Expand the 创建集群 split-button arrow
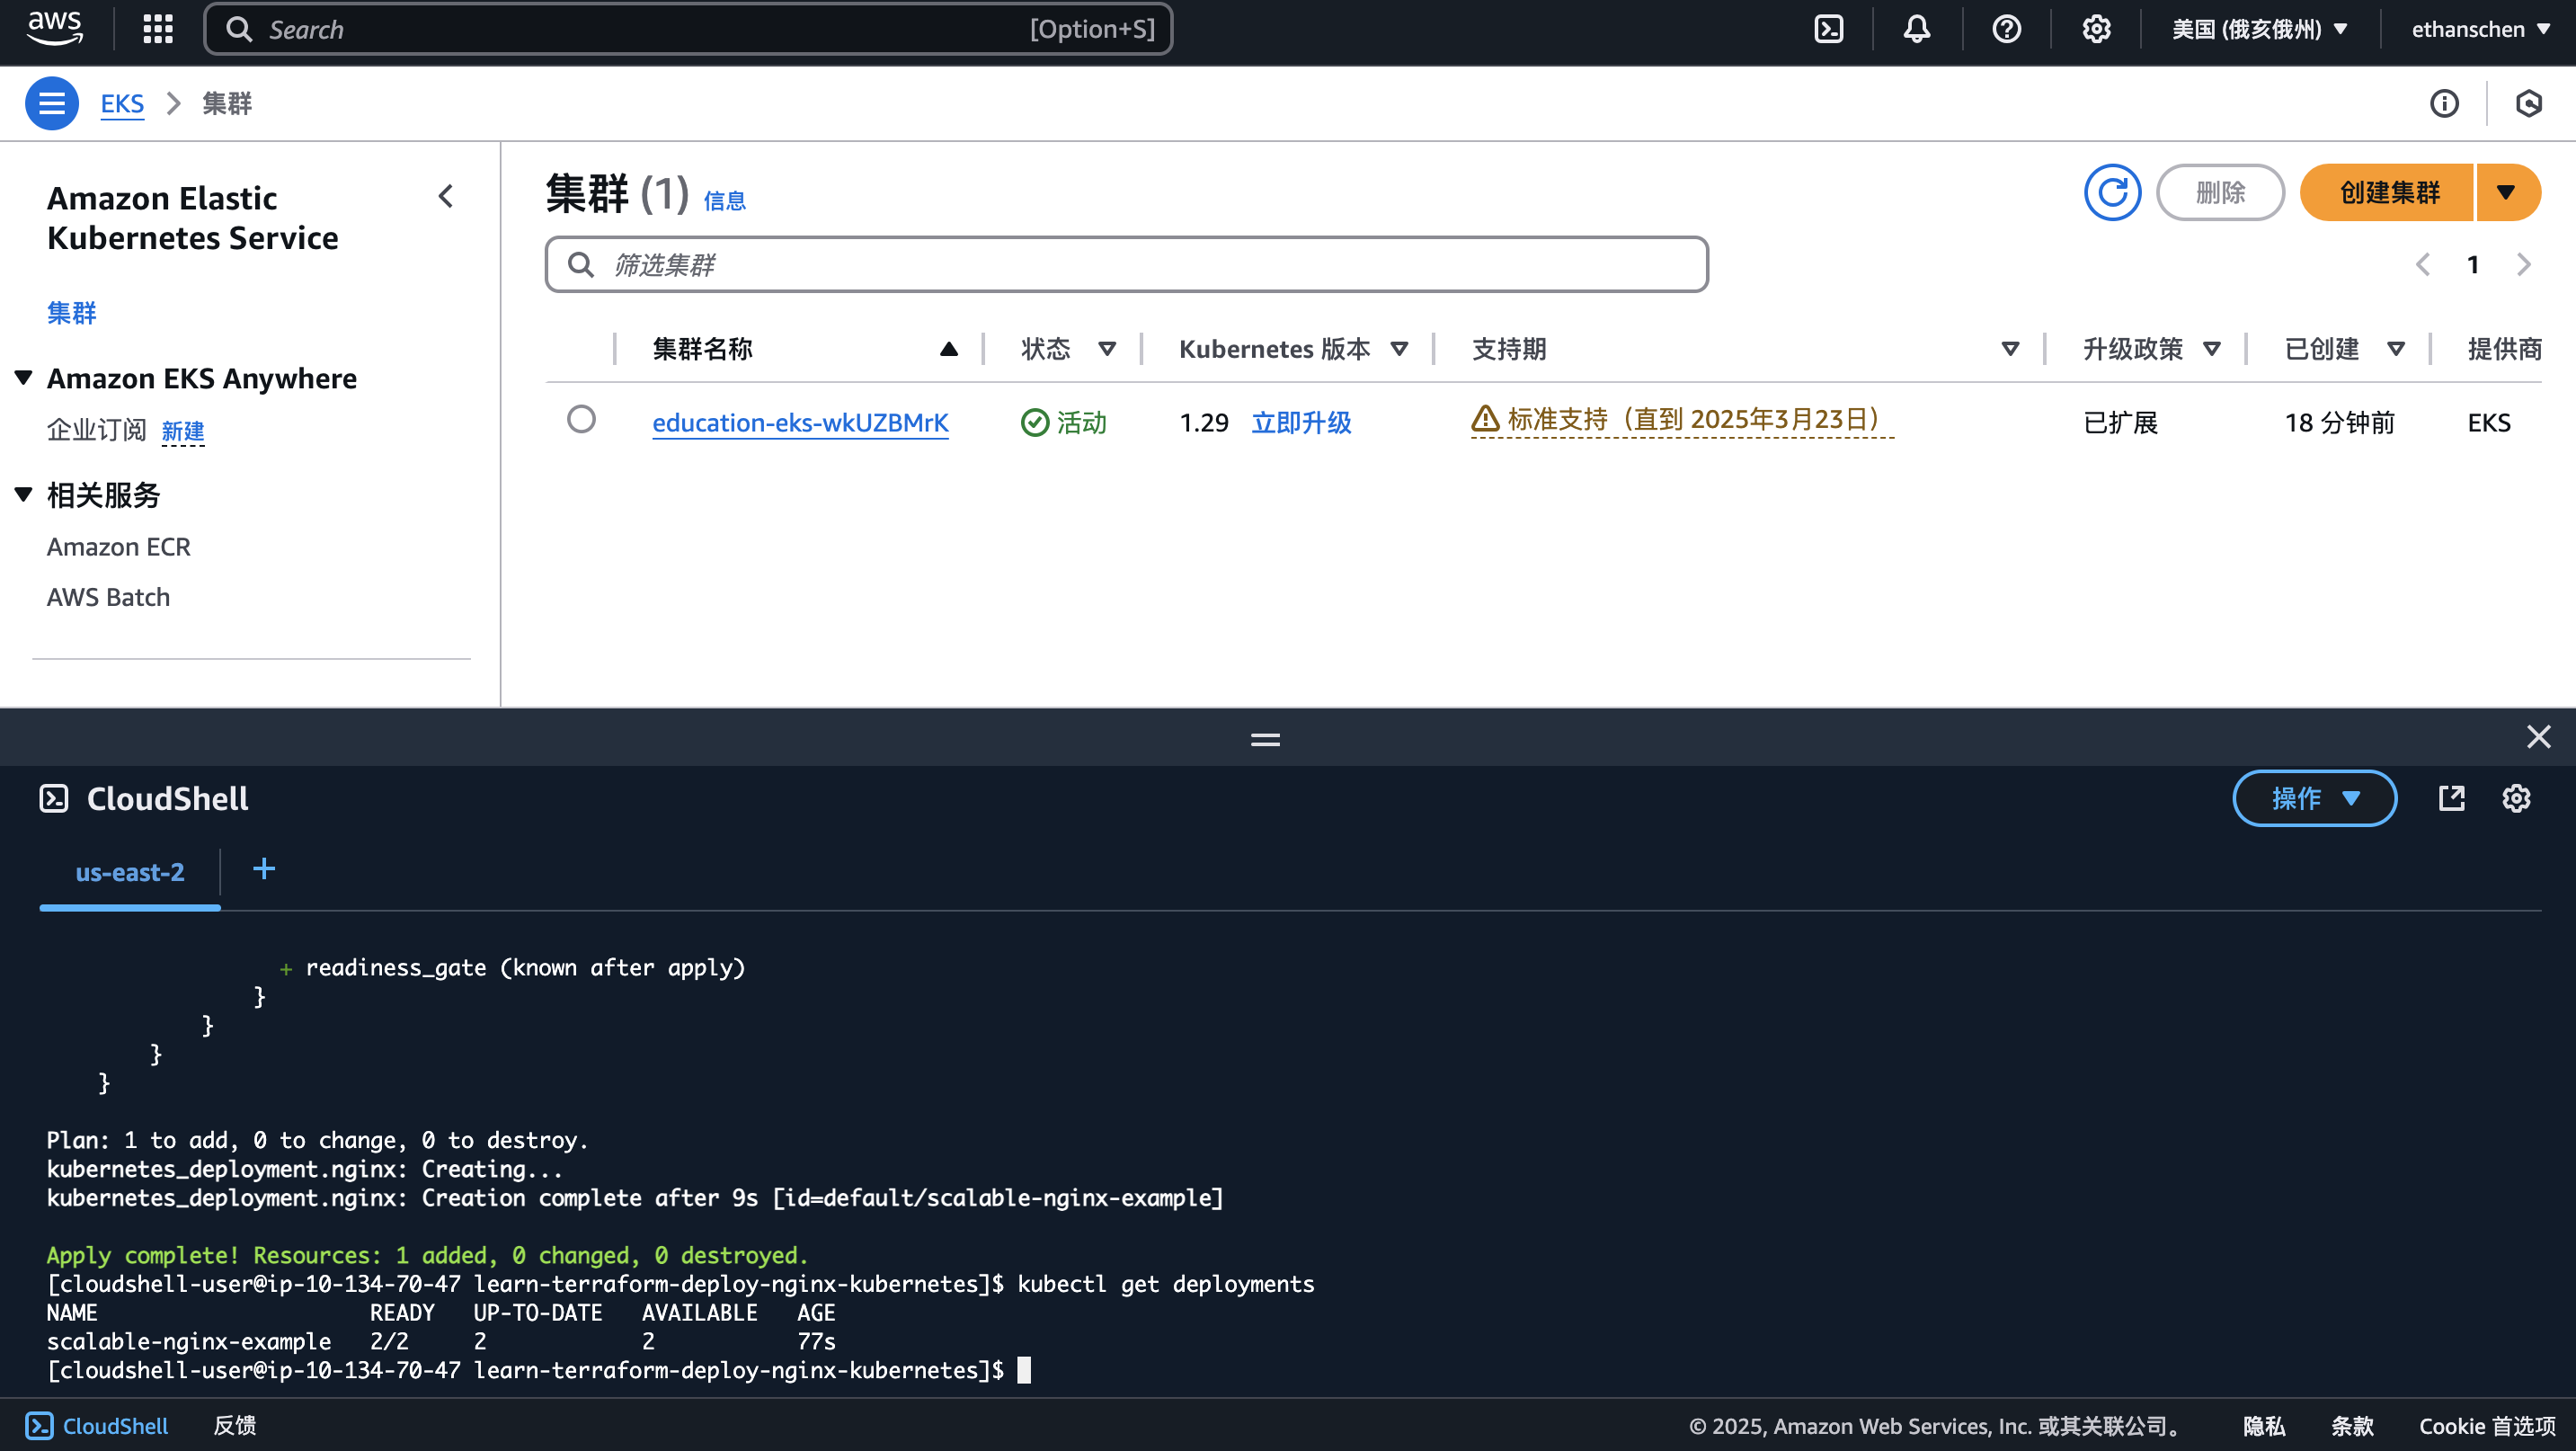 pyautogui.click(x=2506, y=192)
